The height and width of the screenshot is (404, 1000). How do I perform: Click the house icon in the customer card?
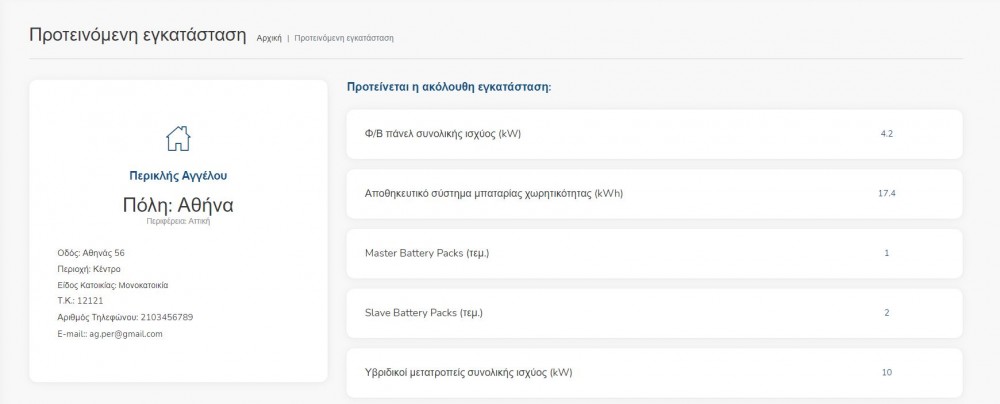tap(178, 138)
